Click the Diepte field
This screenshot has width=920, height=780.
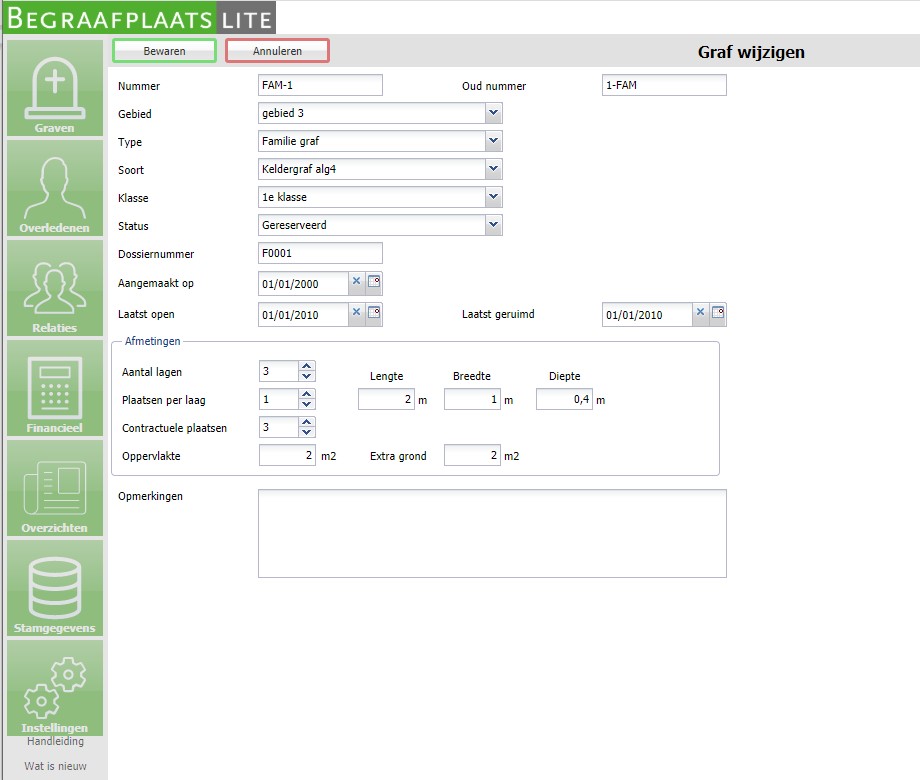pos(564,399)
